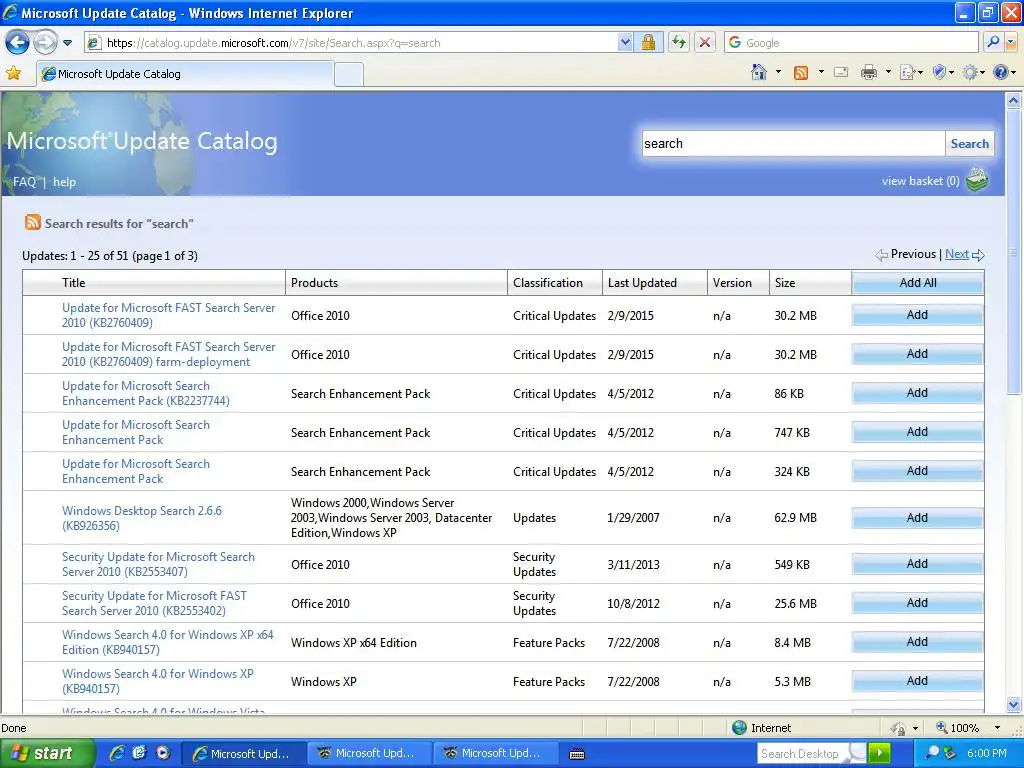1024x768 pixels.
Task: Open Favorites with the yellow star icon
Action: tap(13, 73)
